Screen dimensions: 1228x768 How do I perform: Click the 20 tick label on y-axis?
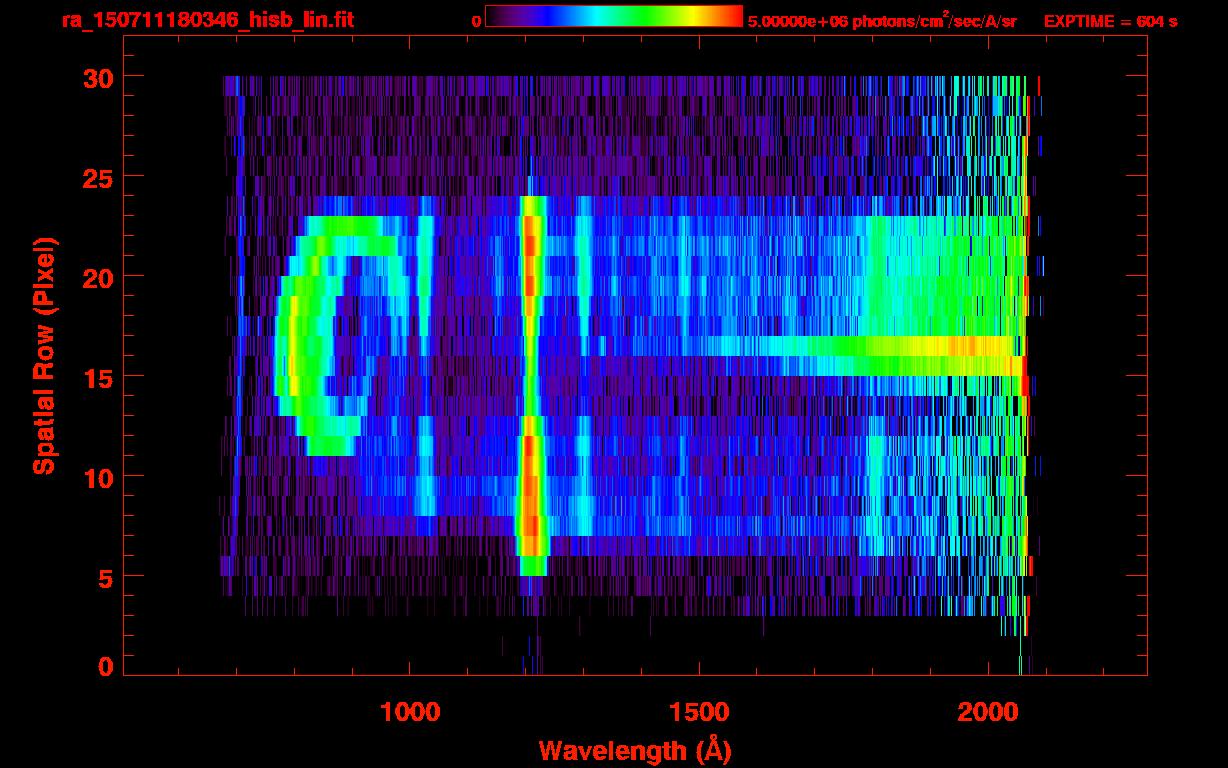97,277
